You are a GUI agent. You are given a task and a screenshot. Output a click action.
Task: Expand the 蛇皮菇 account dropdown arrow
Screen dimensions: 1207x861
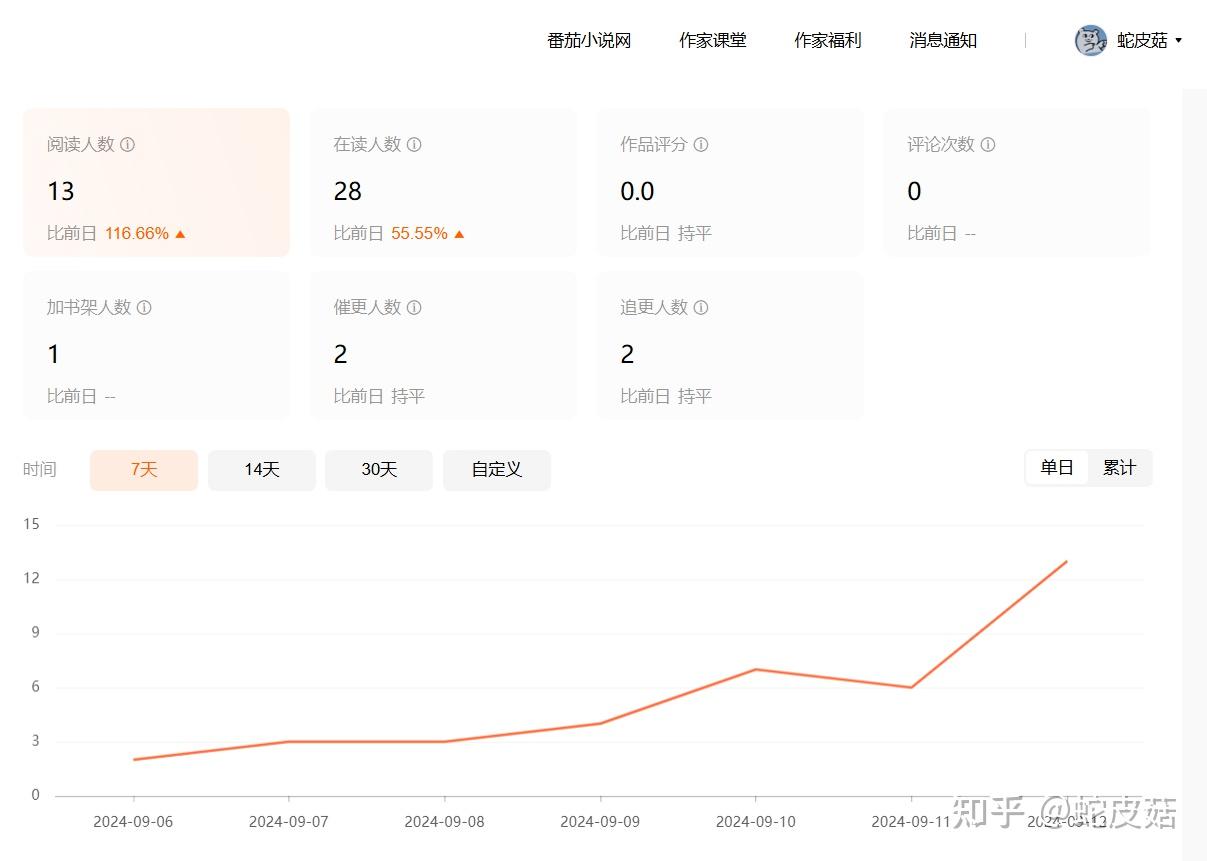coord(1178,41)
